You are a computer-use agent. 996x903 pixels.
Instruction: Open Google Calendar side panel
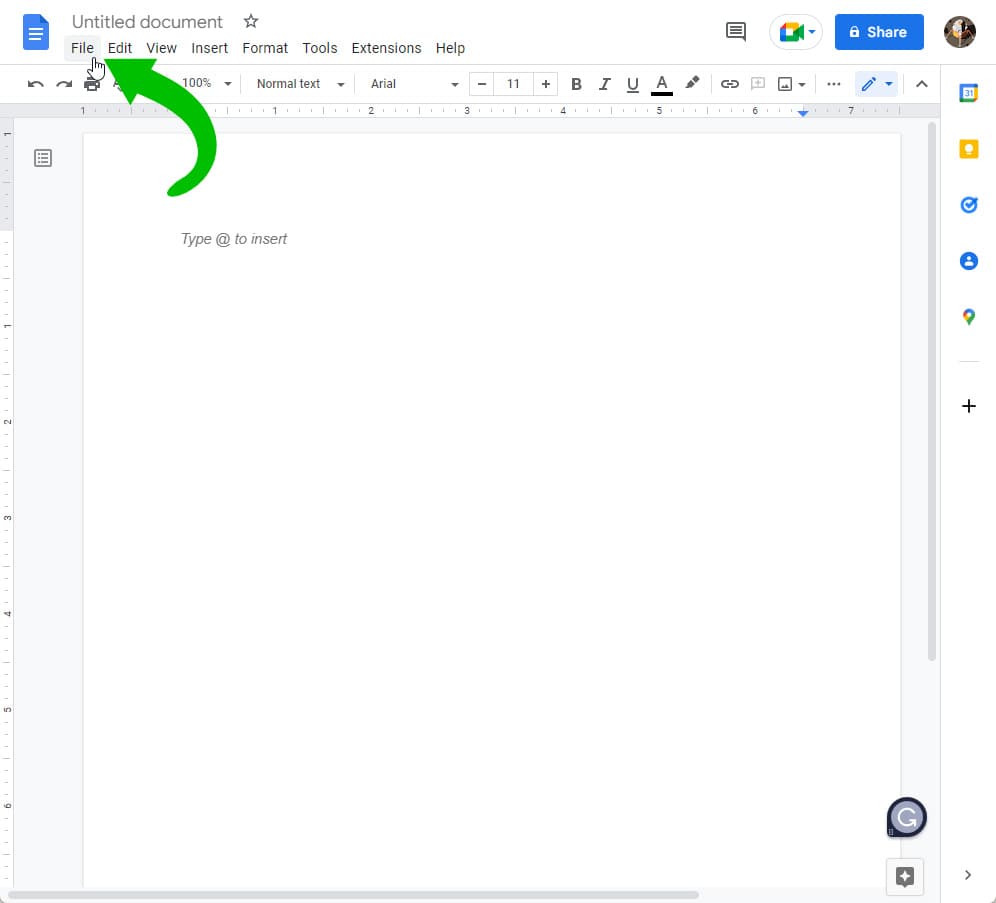tap(967, 92)
